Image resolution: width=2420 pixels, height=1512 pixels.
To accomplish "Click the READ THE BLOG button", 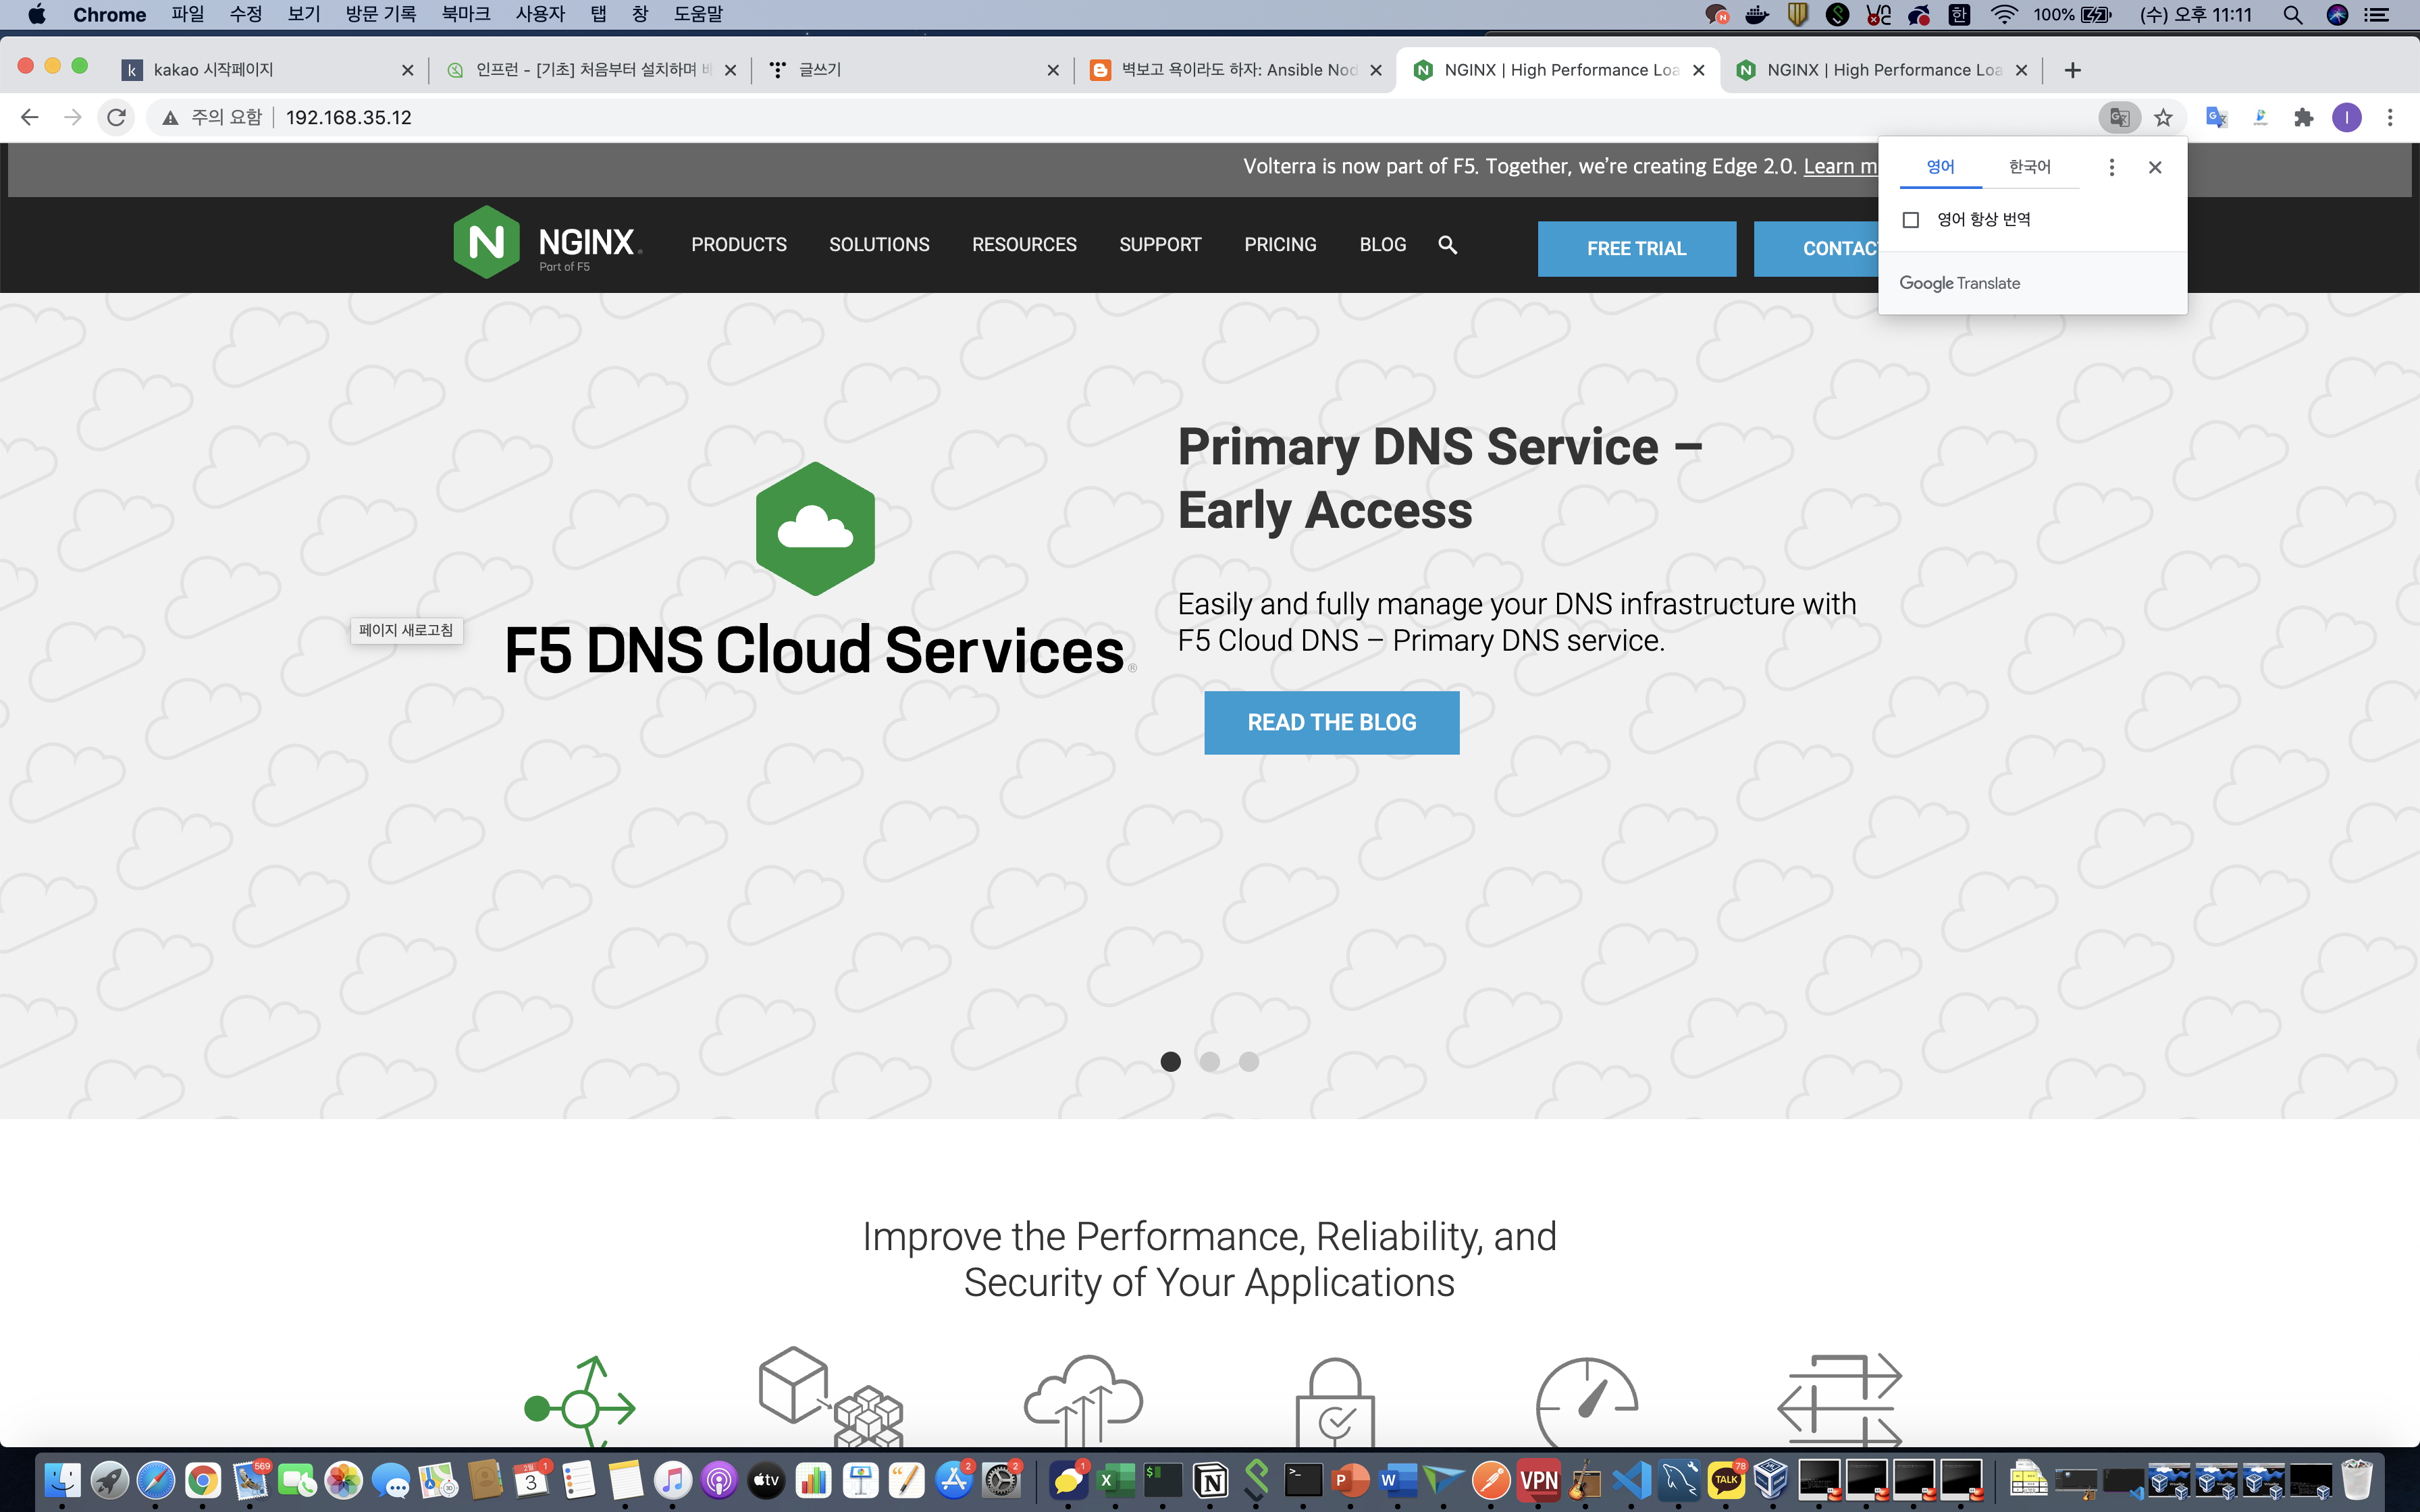I will coord(1331,722).
